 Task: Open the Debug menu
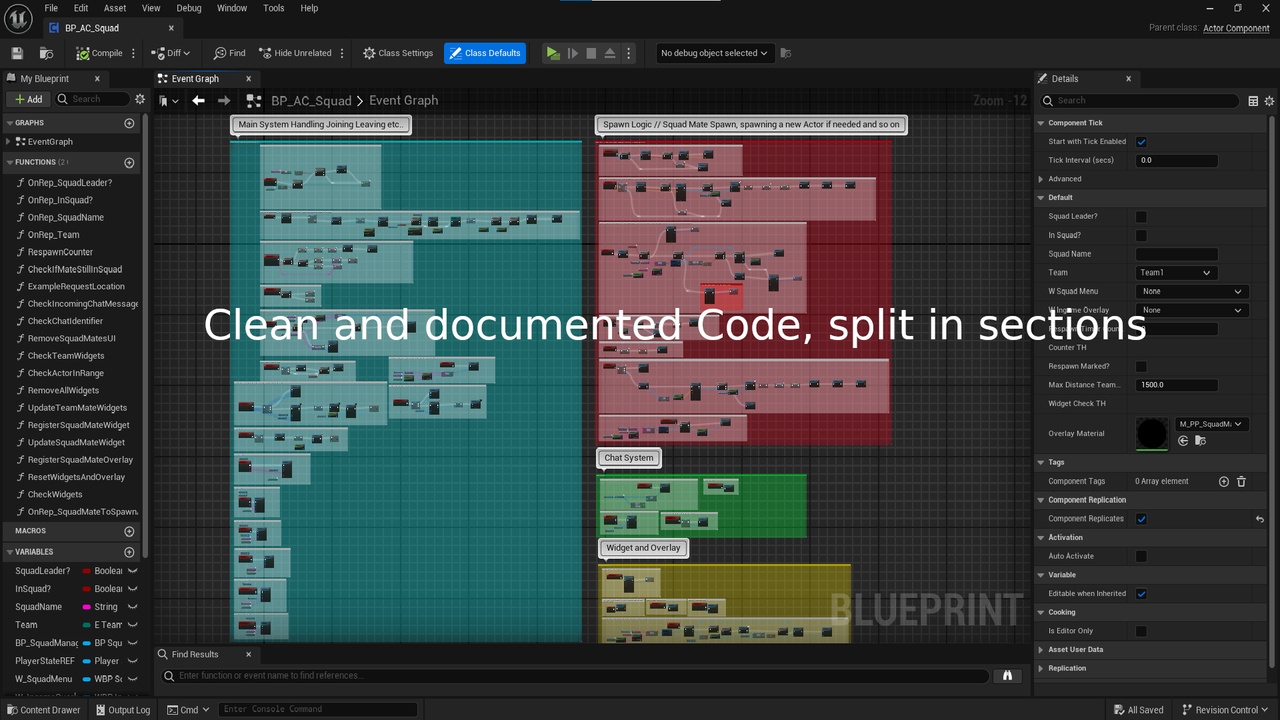click(189, 8)
